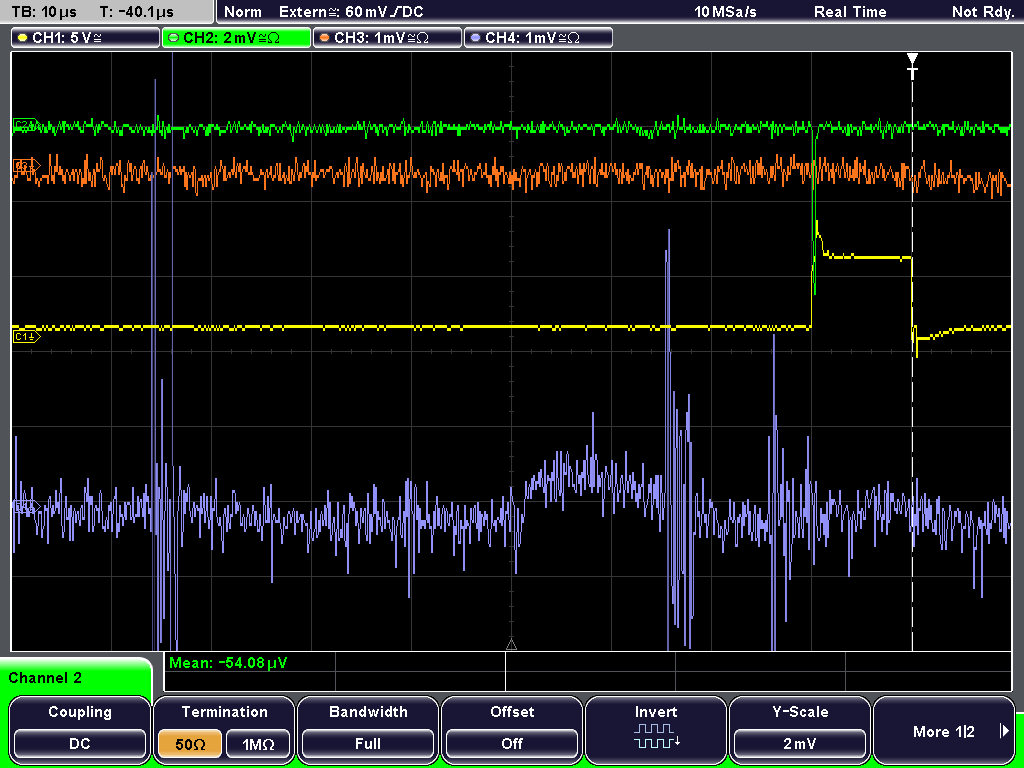Image resolution: width=1024 pixels, height=768 pixels.
Task: Select the CH2: 2 mV channel tab
Action: point(236,38)
